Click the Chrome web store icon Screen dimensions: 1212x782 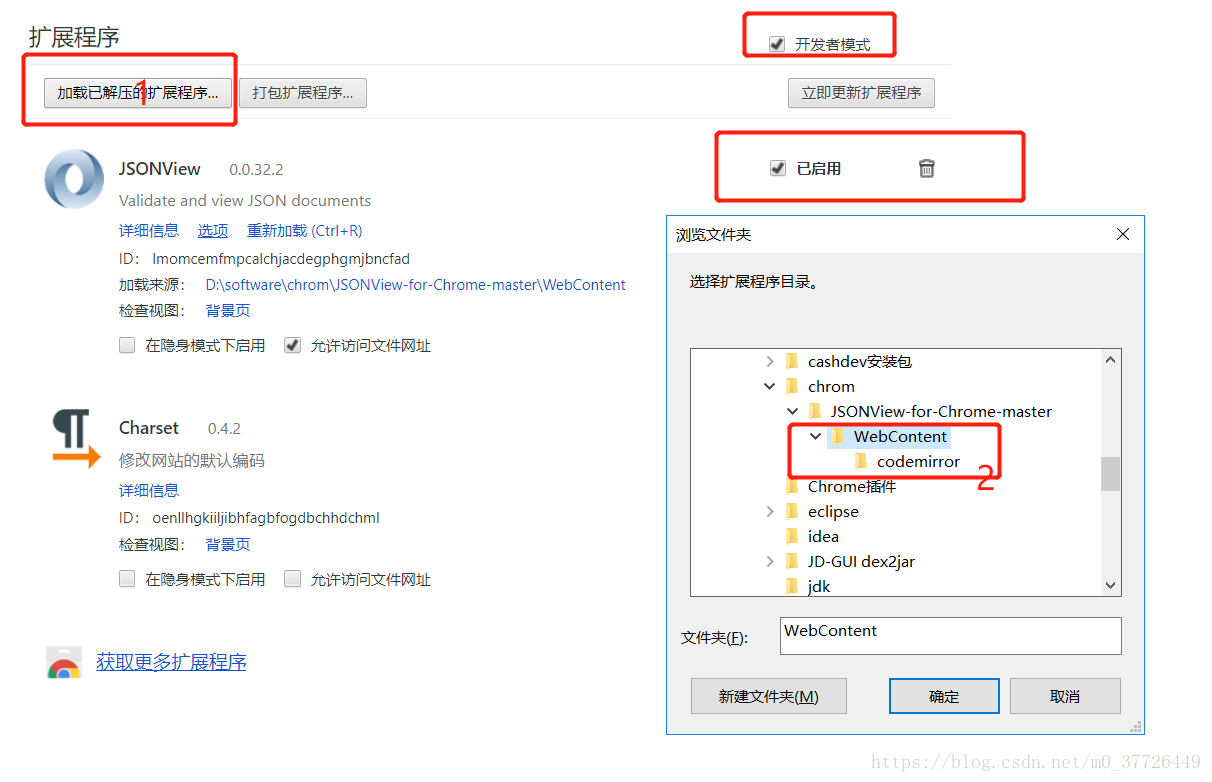64,663
